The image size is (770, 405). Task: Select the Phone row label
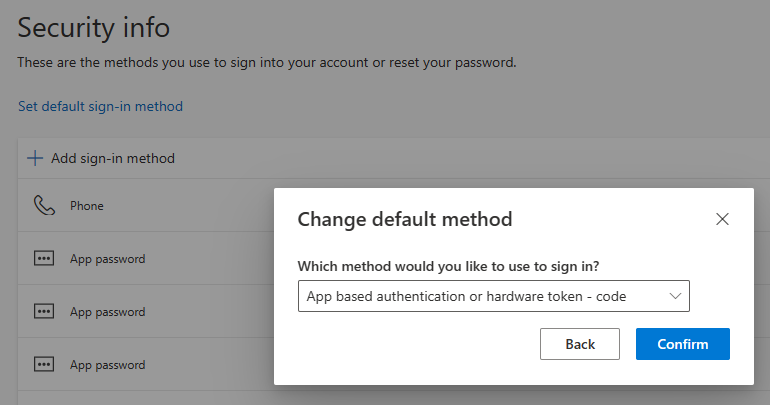coord(87,206)
